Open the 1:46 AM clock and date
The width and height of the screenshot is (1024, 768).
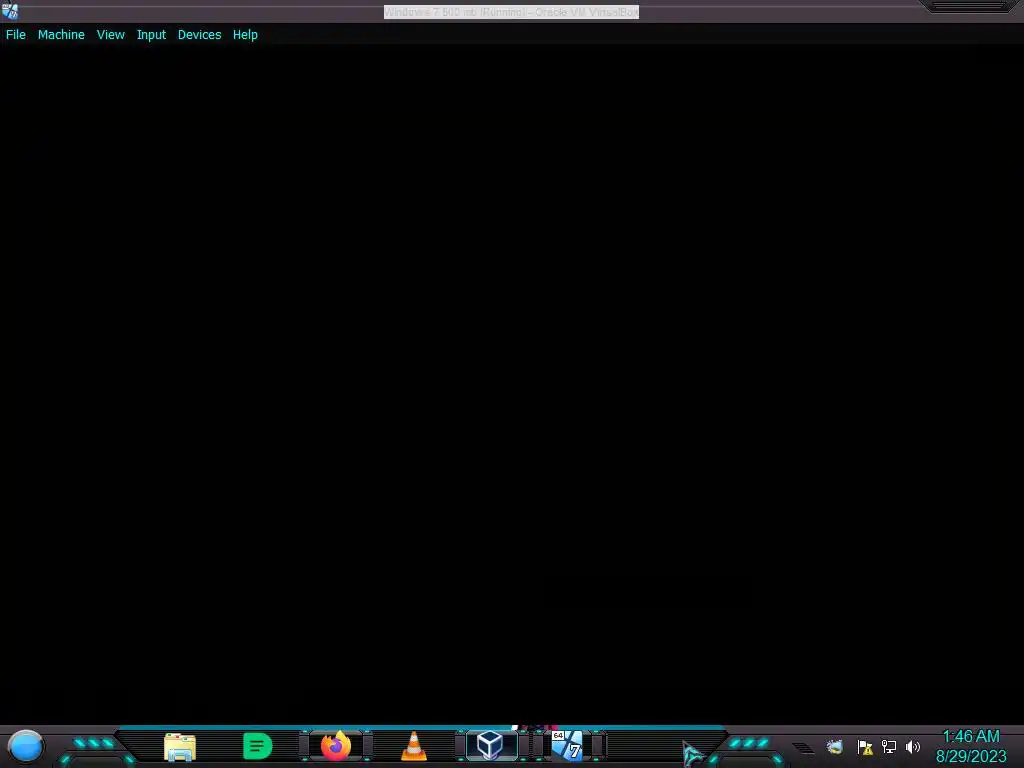971,746
